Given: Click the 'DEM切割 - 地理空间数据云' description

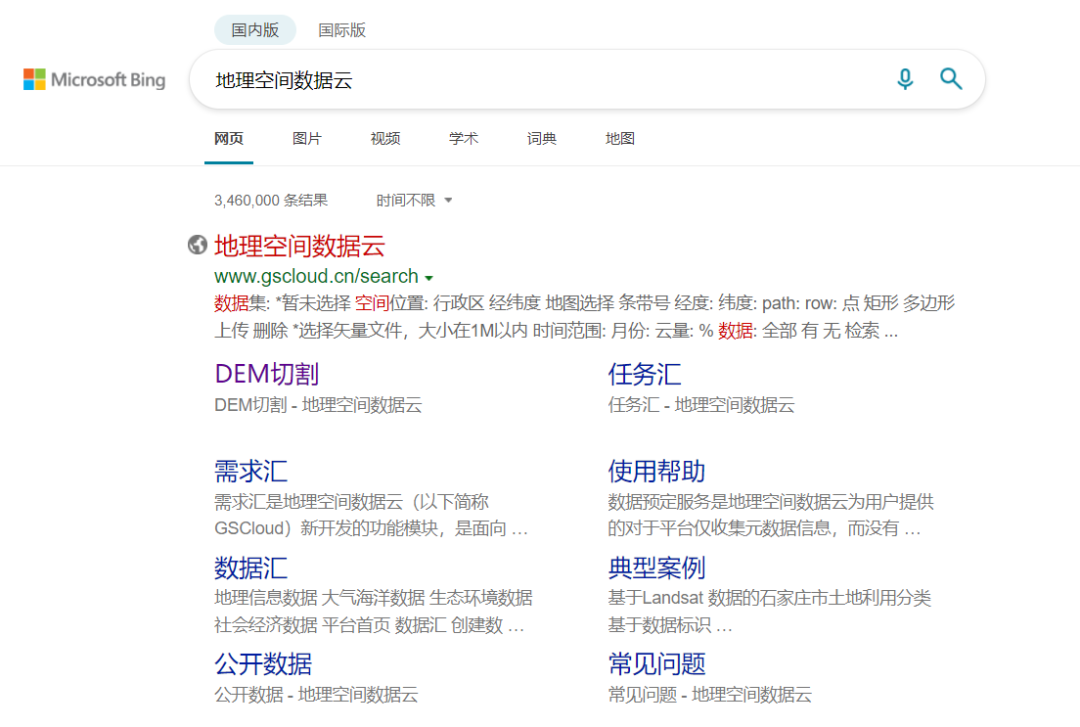Looking at the screenshot, I should click(x=318, y=405).
